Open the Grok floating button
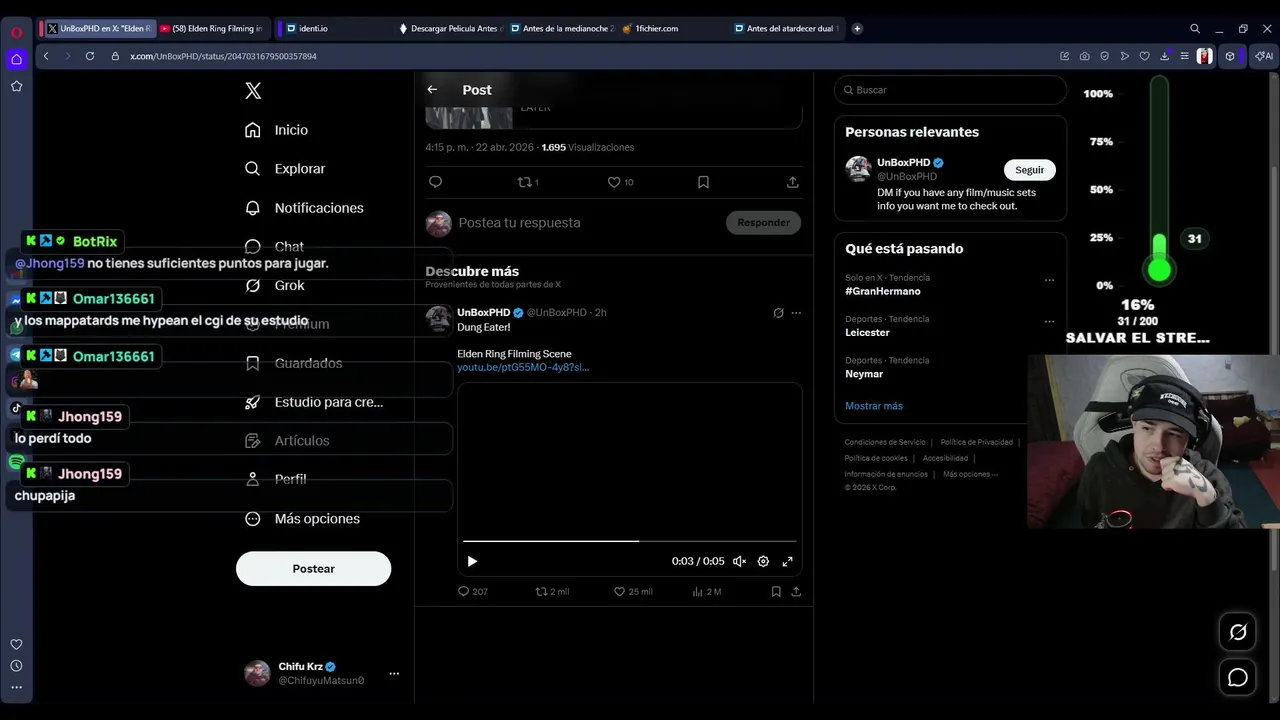 pos(1238,632)
